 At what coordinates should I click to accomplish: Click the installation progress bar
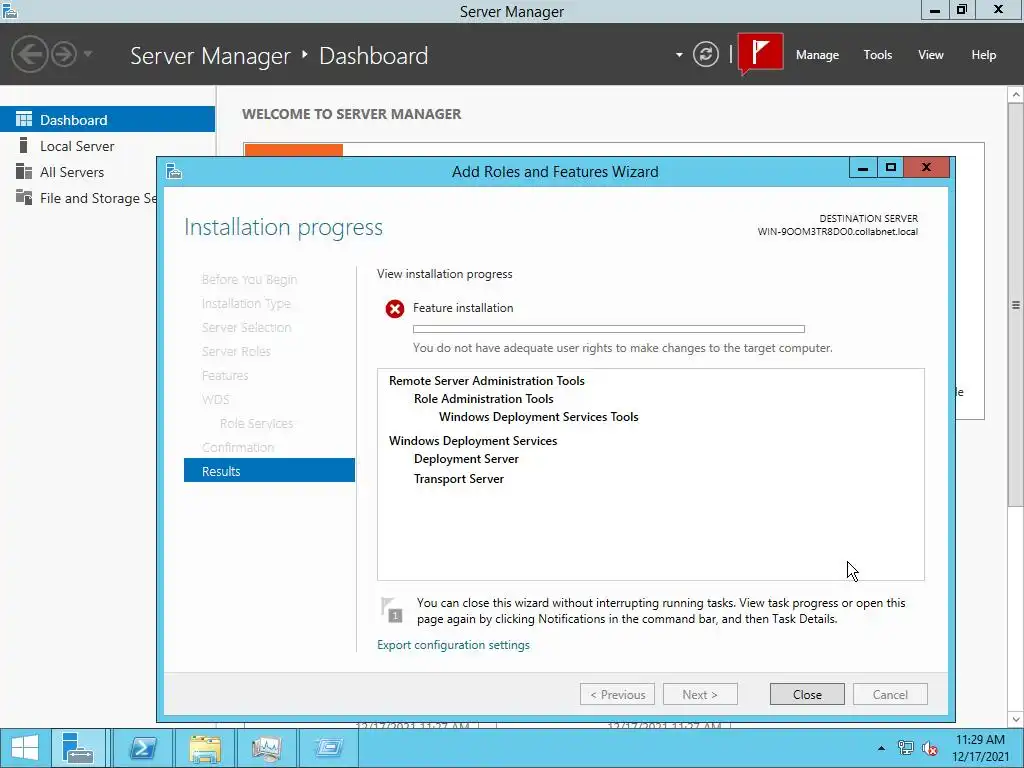[x=609, y=329]
